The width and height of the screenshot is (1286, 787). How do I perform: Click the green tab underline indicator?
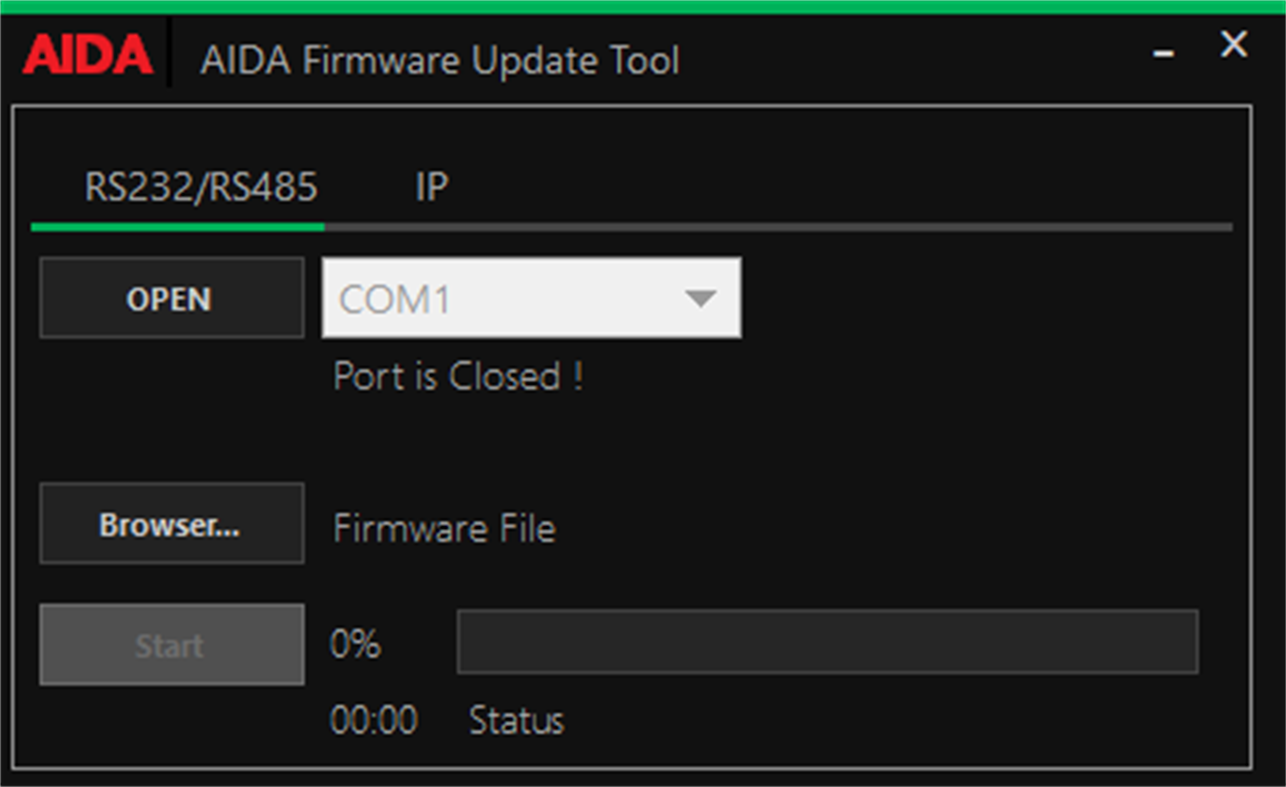point(176,227)
